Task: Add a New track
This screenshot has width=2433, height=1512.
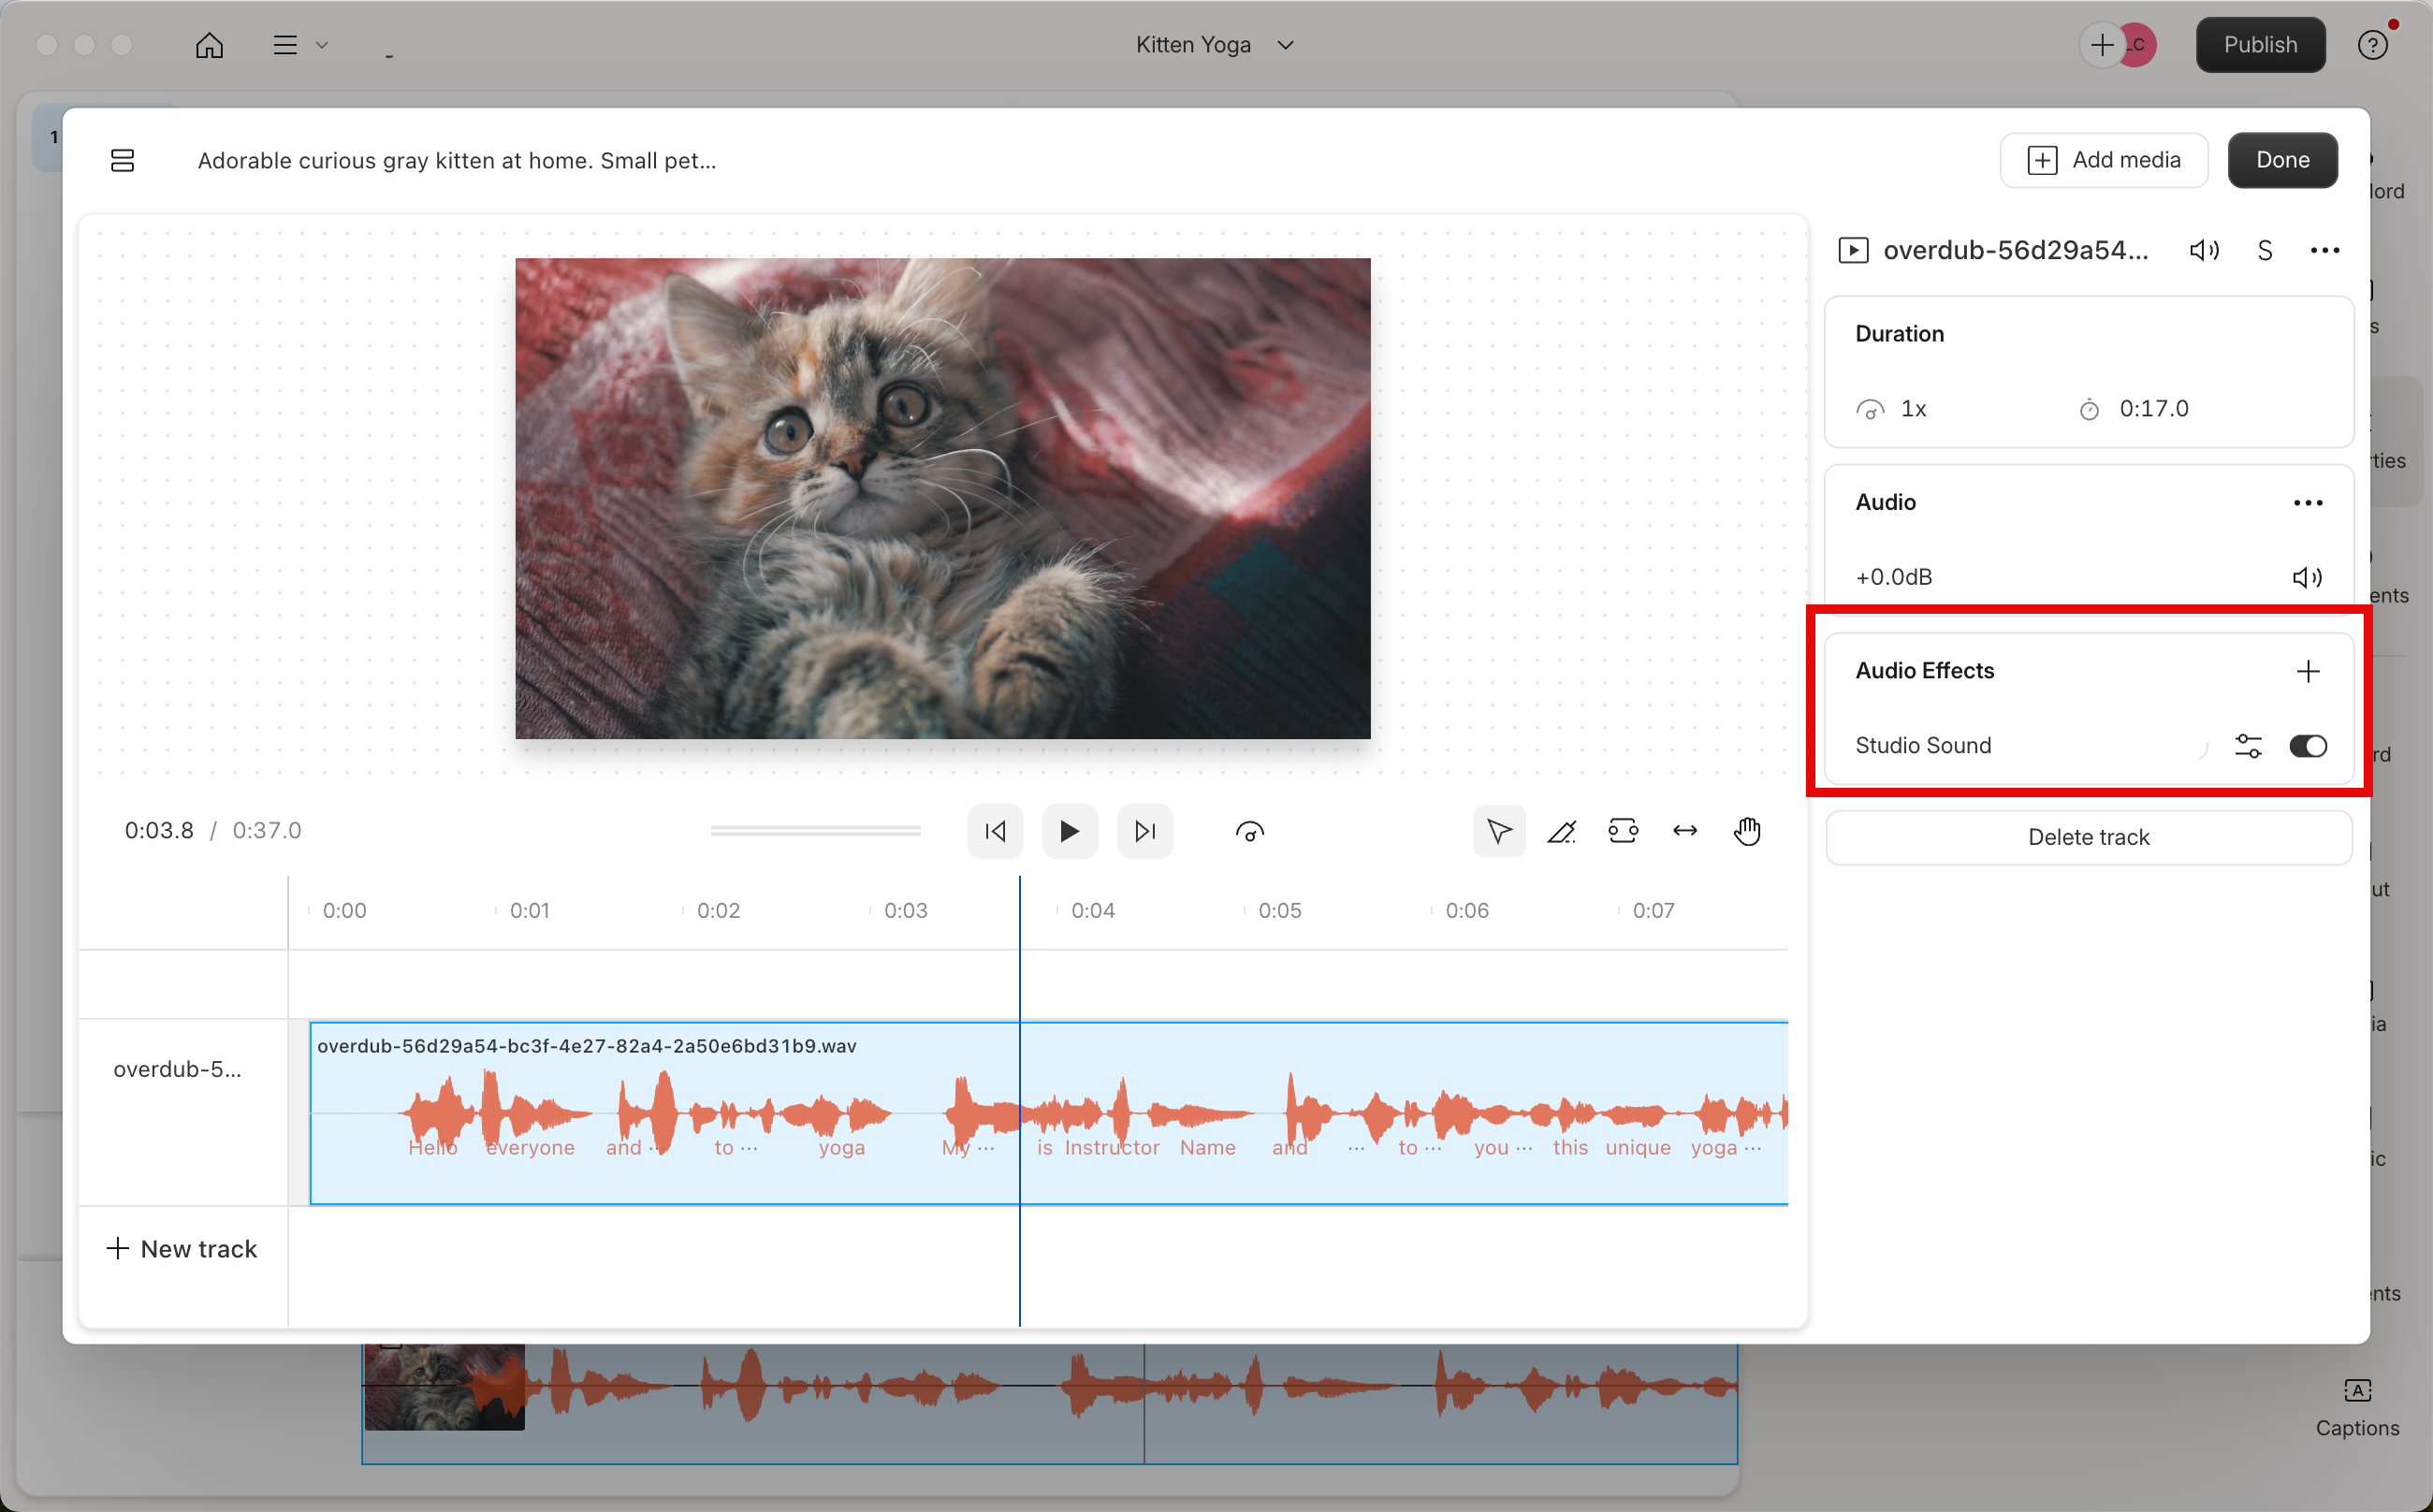Action: click(x=181, y=1249)
